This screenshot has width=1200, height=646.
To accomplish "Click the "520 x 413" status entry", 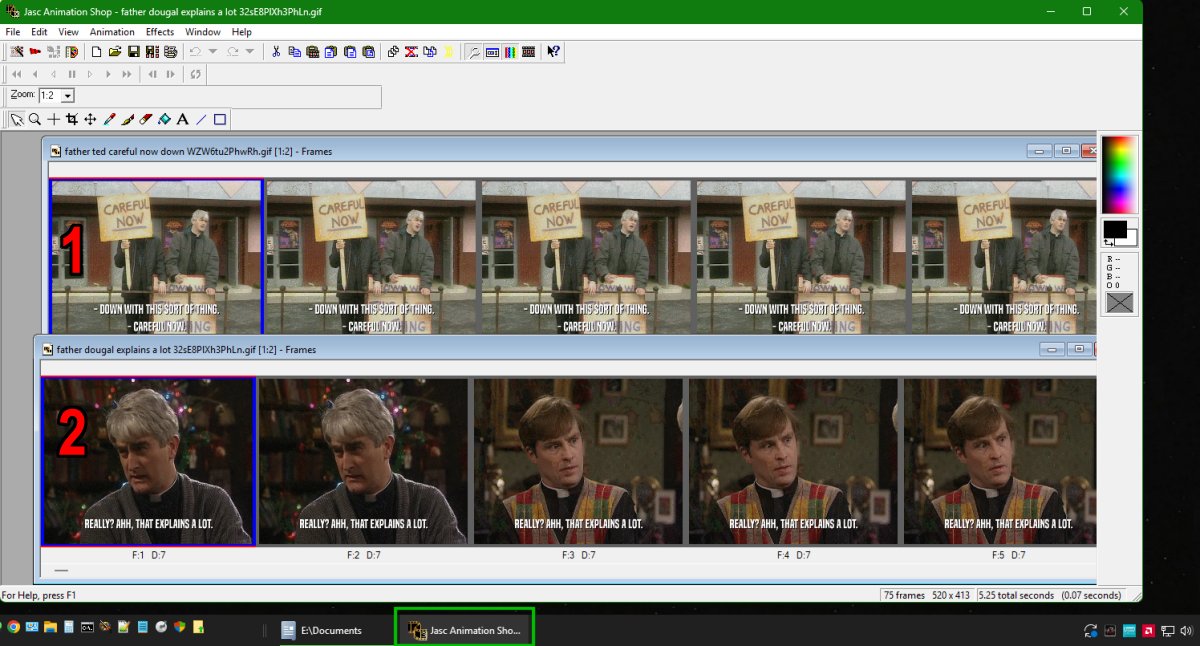I will click(x=951, y=595).
